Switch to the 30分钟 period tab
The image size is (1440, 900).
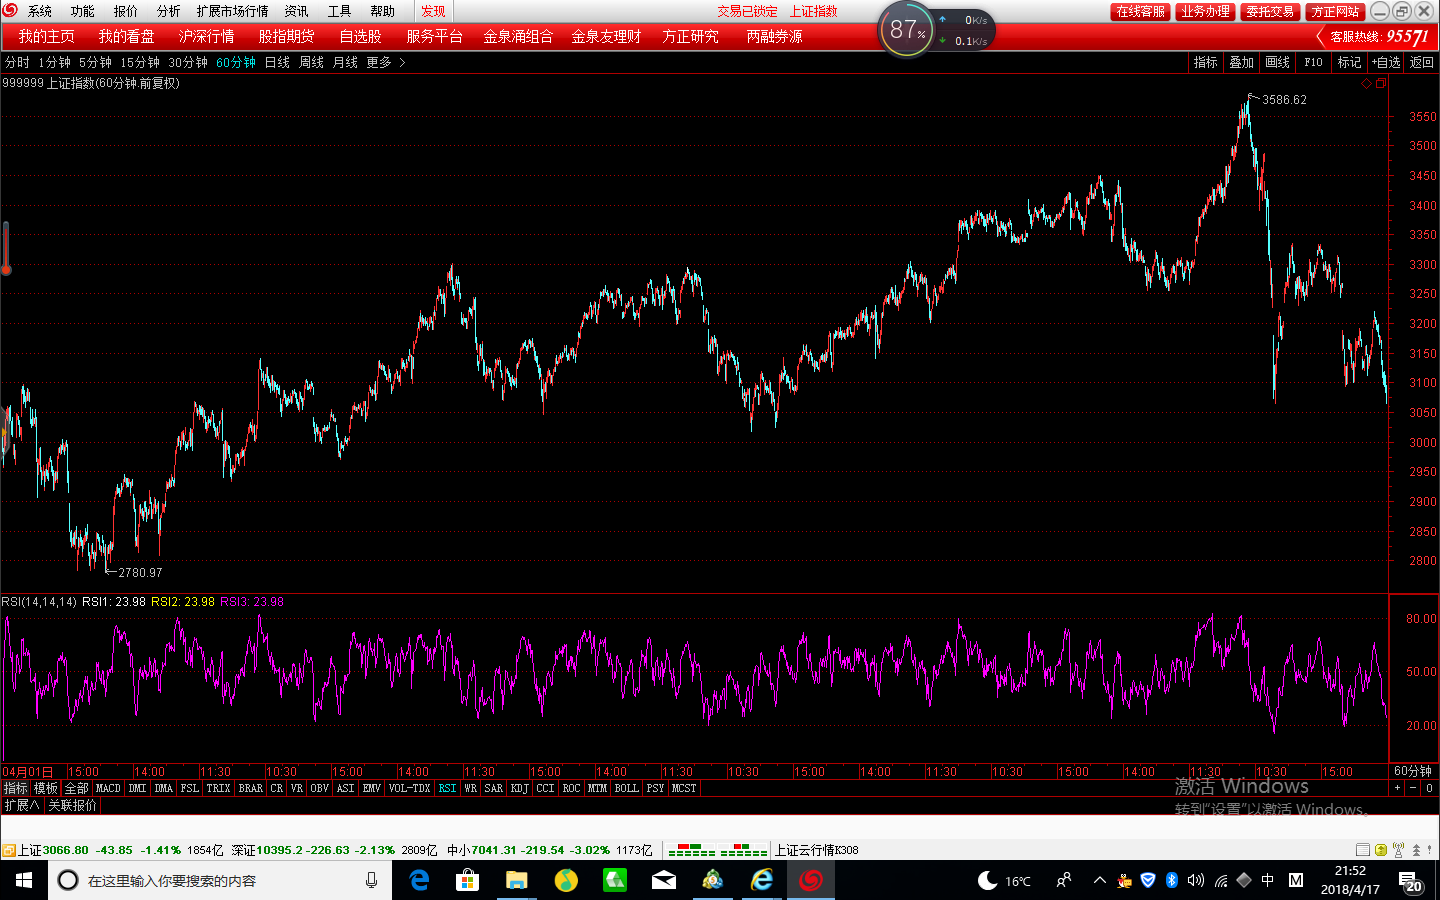click(188, 62)
